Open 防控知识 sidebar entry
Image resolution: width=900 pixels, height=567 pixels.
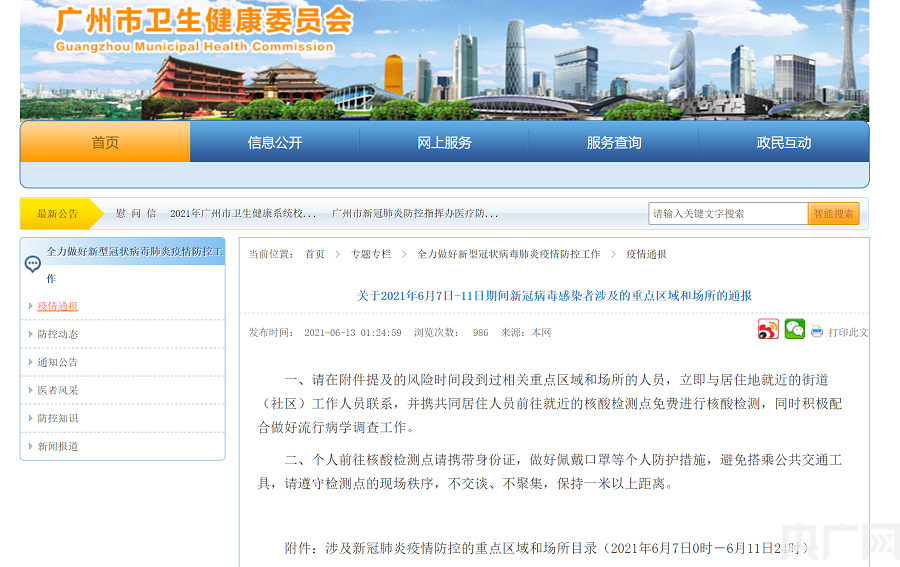pos(58,418)
